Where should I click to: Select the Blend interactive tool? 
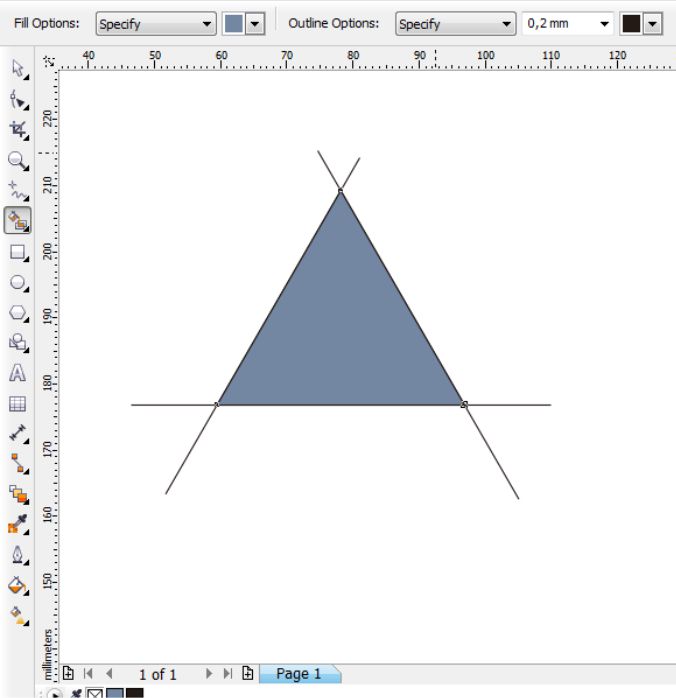(x=18, y=494)
